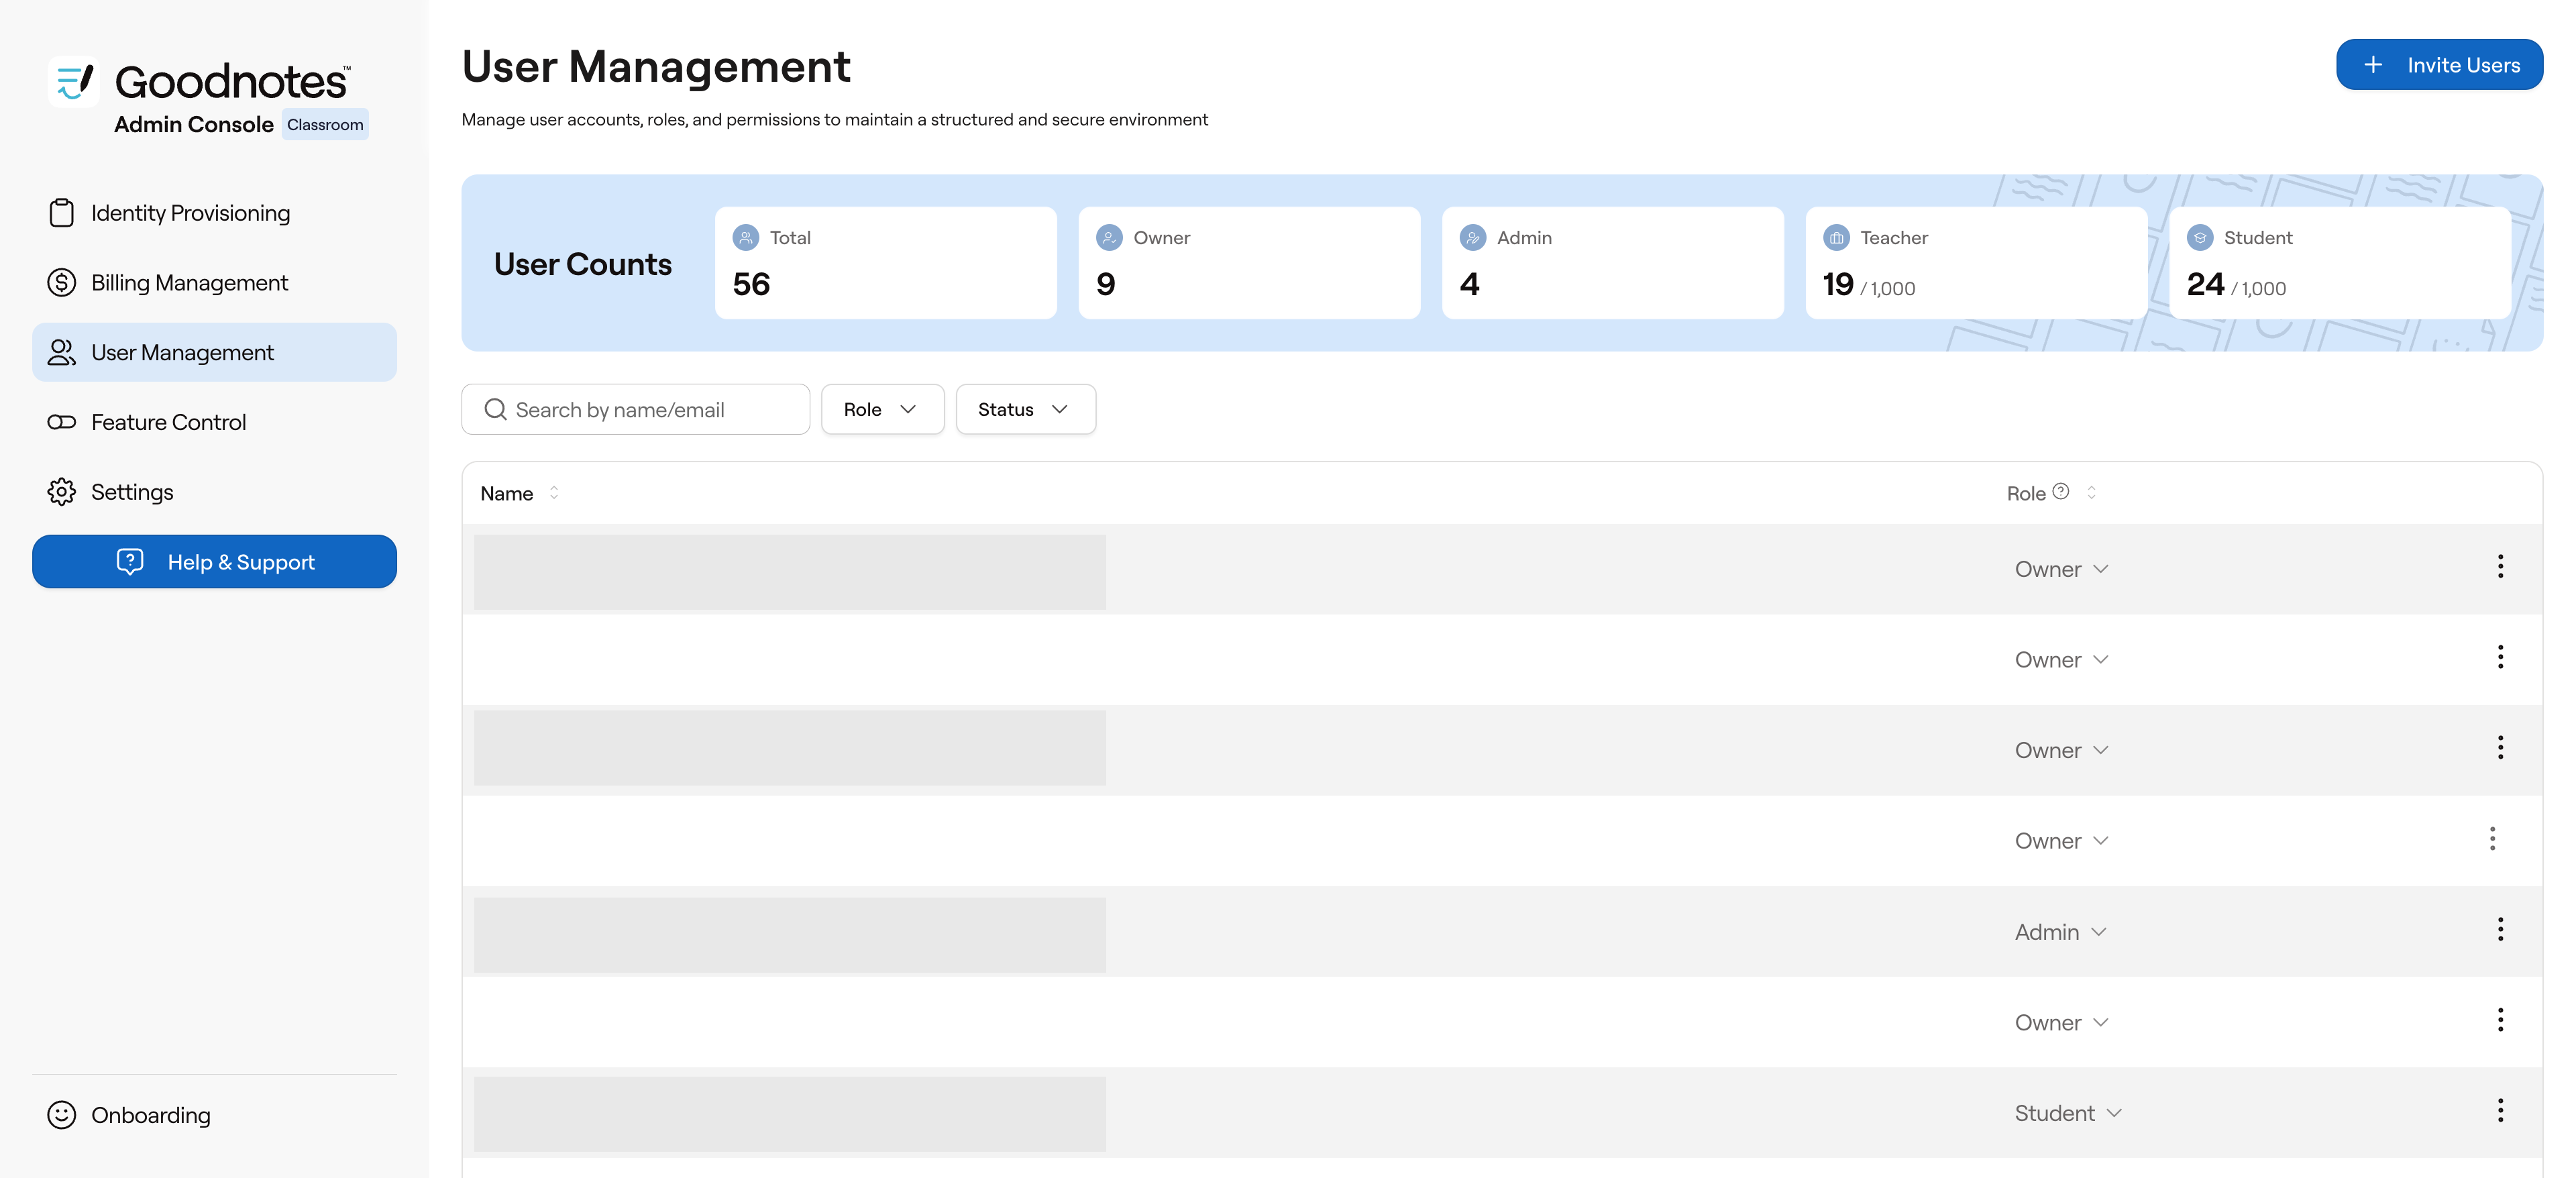Viewport: 2576px width, 1178px height.
Task: Click the Settings gear icon
Action: click(61, 492)
